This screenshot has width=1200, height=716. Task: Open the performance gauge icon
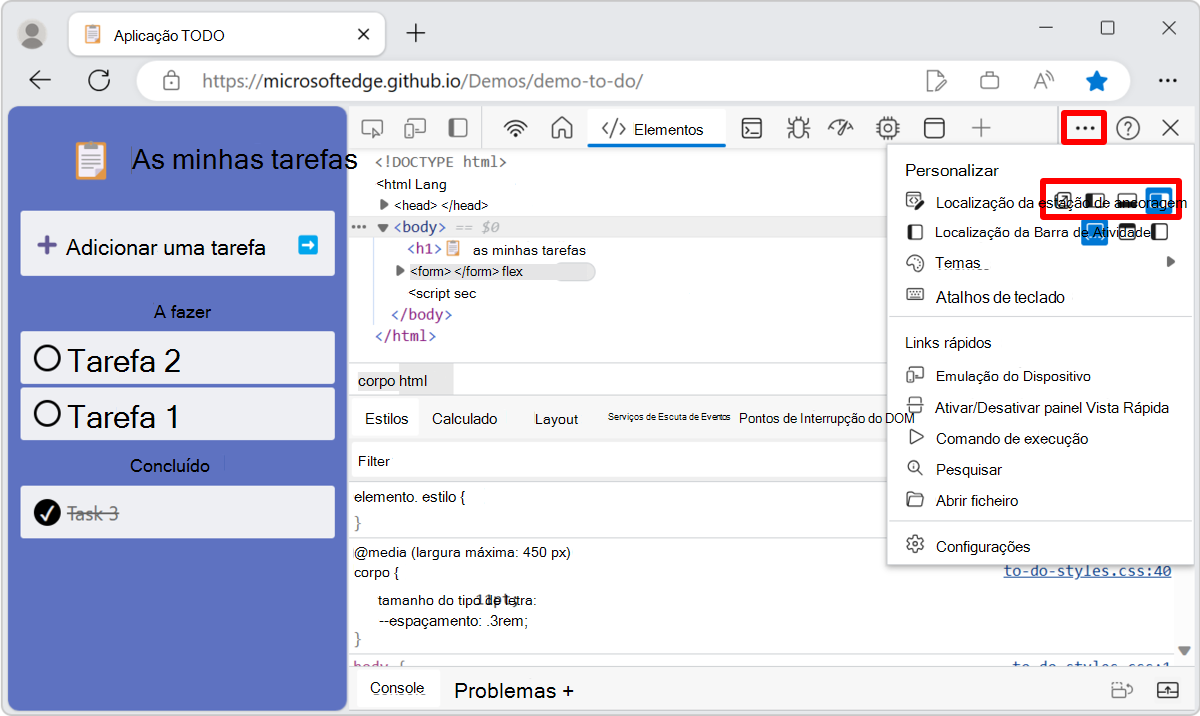point(839,128)
